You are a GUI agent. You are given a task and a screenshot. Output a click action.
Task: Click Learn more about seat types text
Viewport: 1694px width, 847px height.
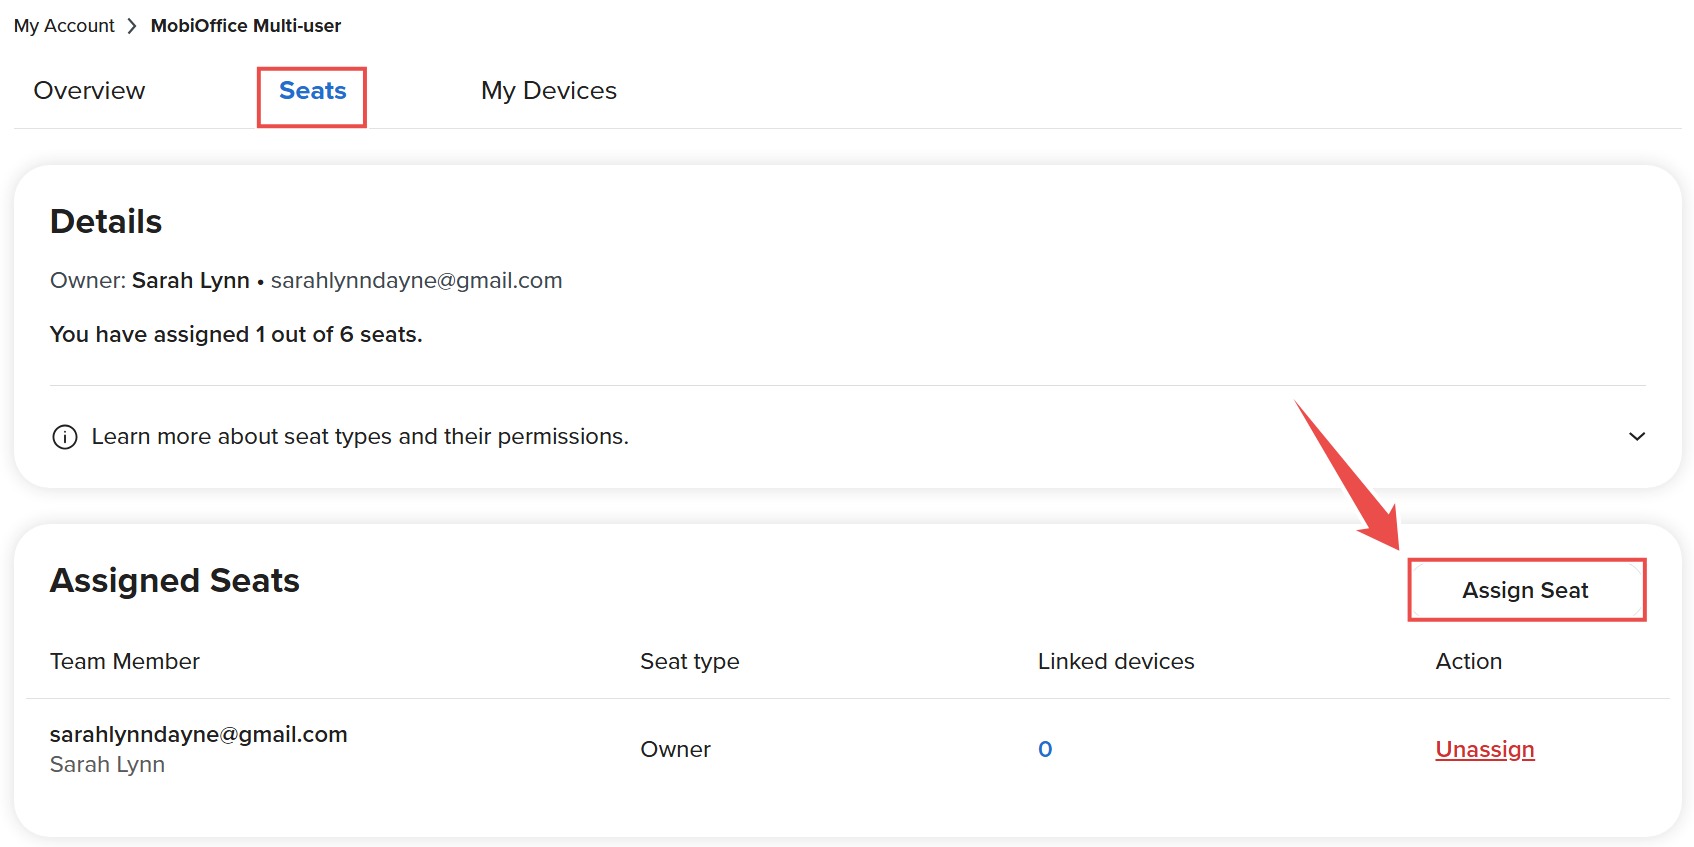coord(360,437)
